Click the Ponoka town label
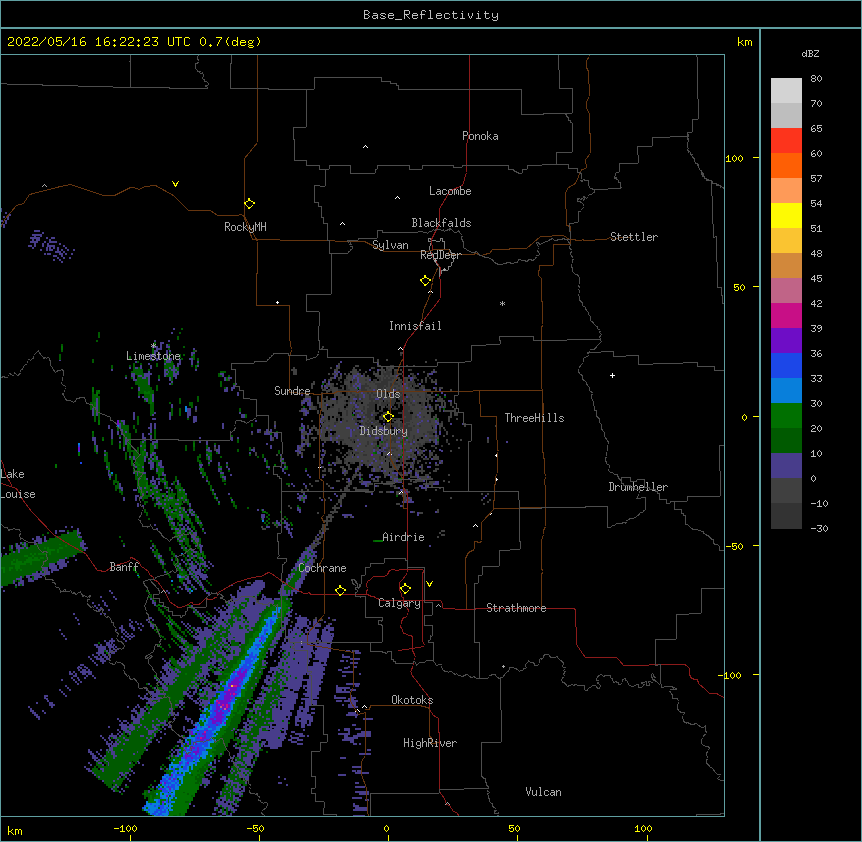This screenshot has width=862, height=842. point(480,136)
